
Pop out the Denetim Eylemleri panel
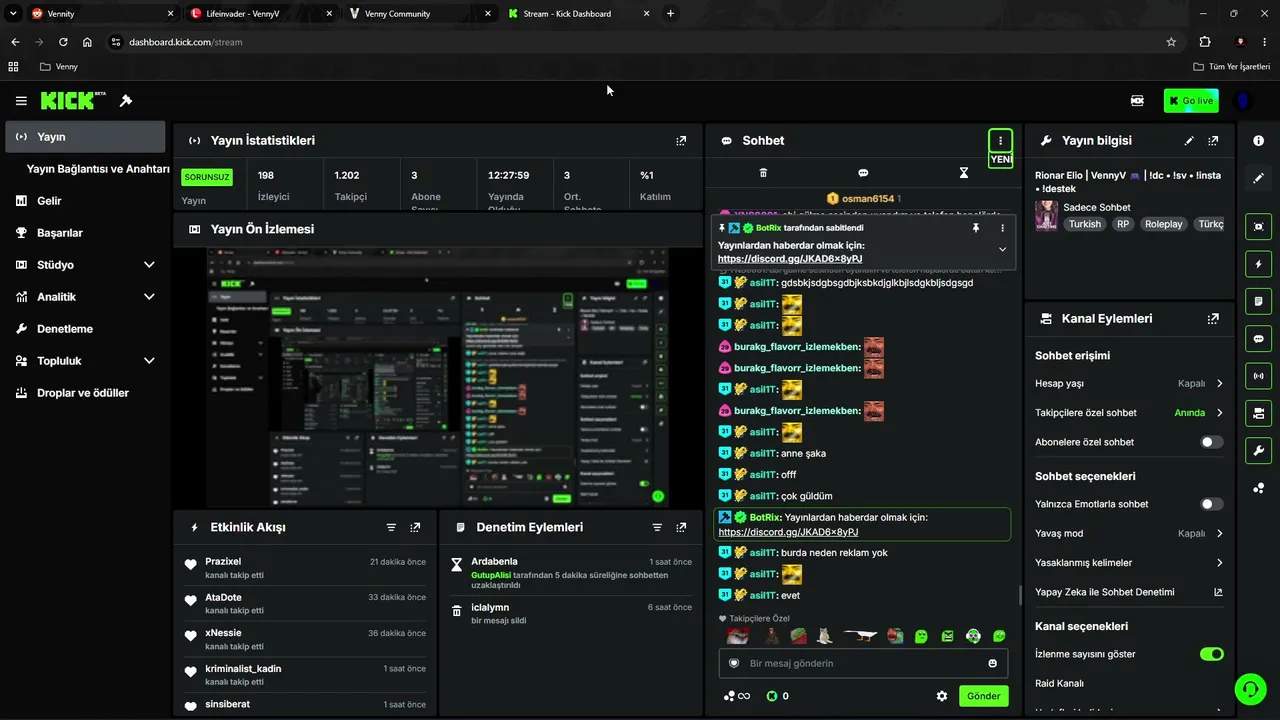681,527
